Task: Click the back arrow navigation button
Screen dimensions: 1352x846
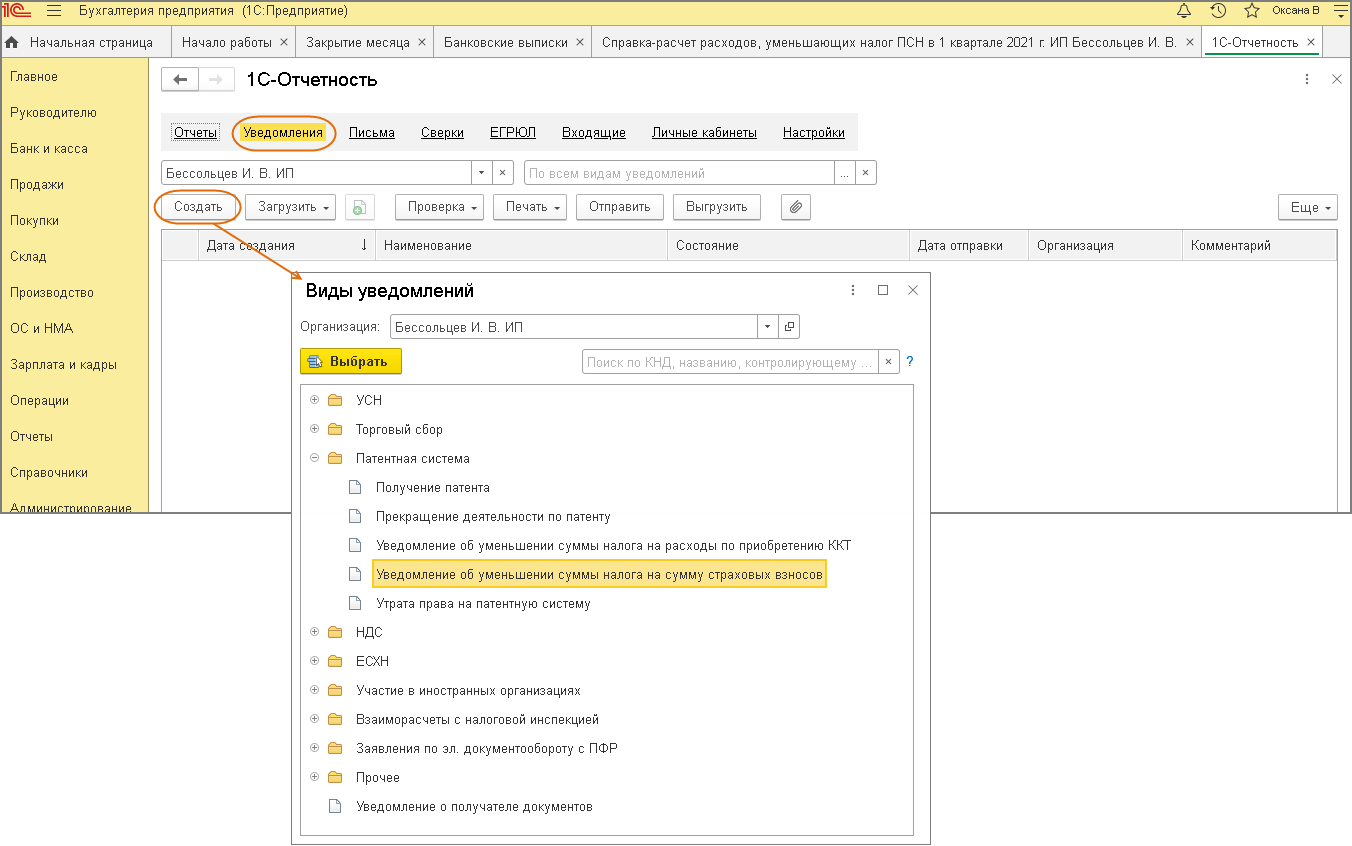Action: coord(180,80)
